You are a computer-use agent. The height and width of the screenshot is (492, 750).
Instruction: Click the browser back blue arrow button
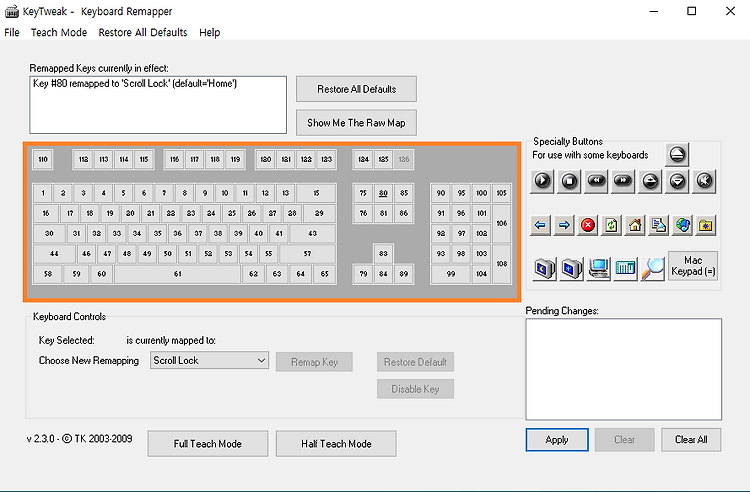[x=540, y=225]
